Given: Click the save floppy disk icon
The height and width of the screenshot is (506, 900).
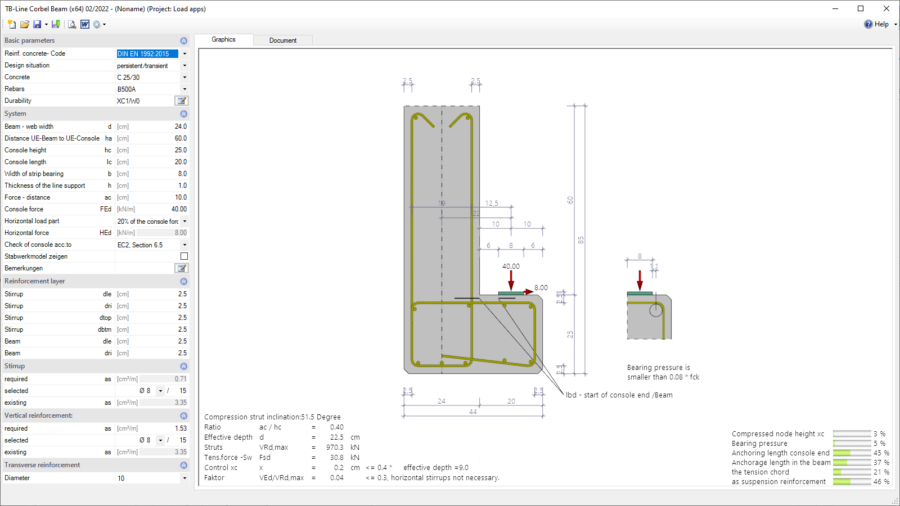Looking at the screenshot, I should pyautogui.click(x=36, y=24).
